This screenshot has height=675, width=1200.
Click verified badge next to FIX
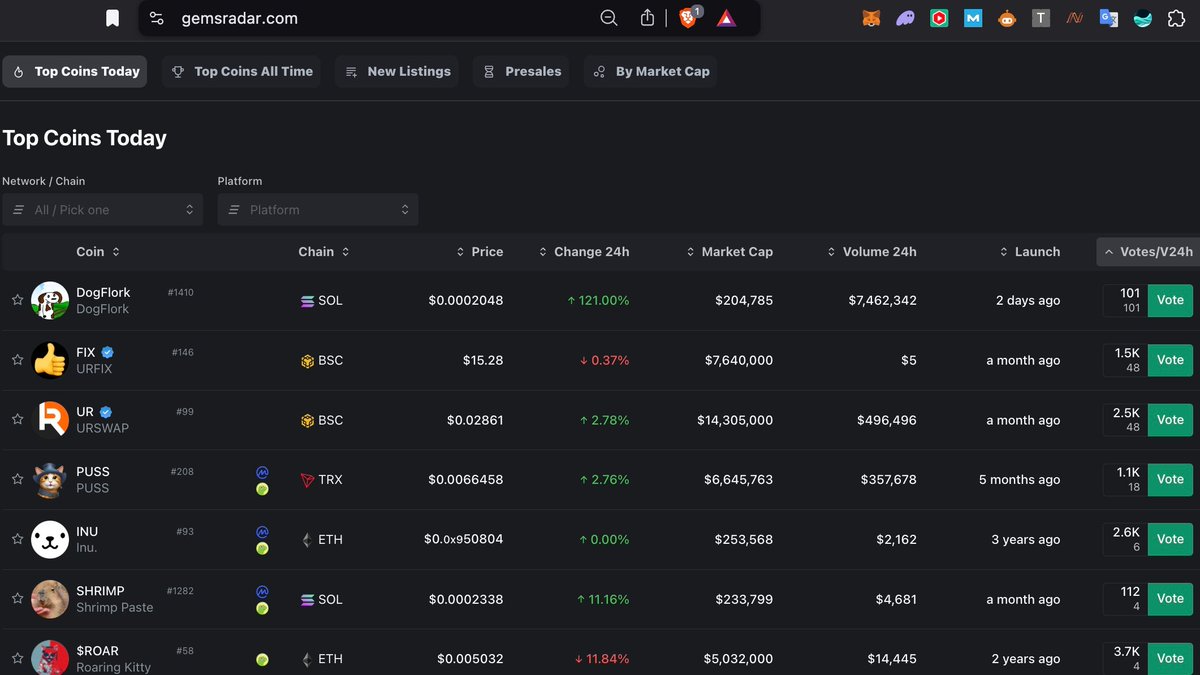point(107,352)
